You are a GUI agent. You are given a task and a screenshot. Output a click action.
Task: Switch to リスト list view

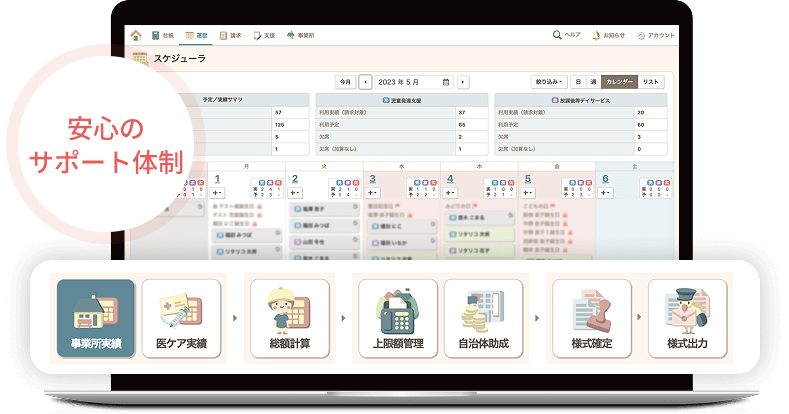651,81
